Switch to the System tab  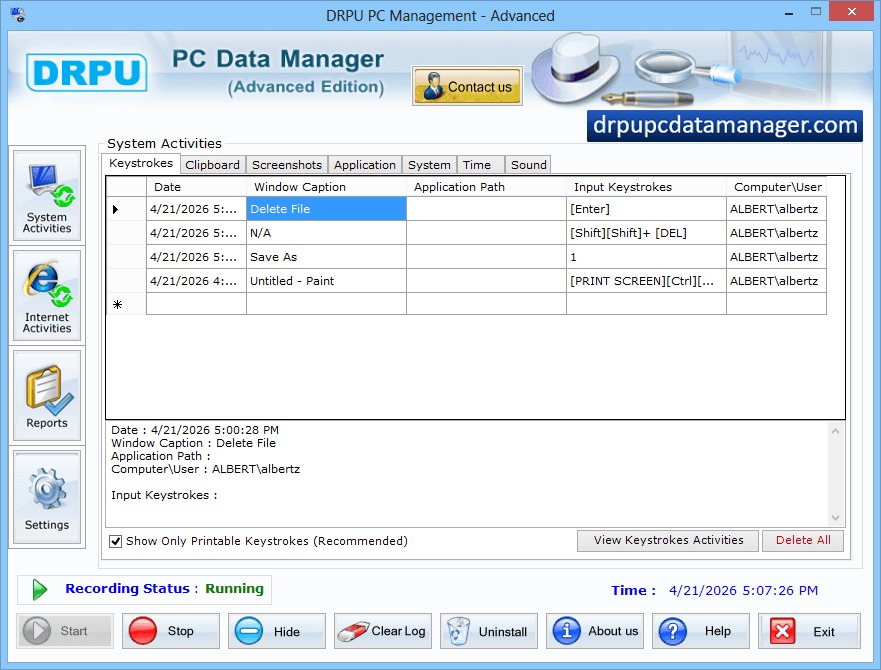click(429, 165)
